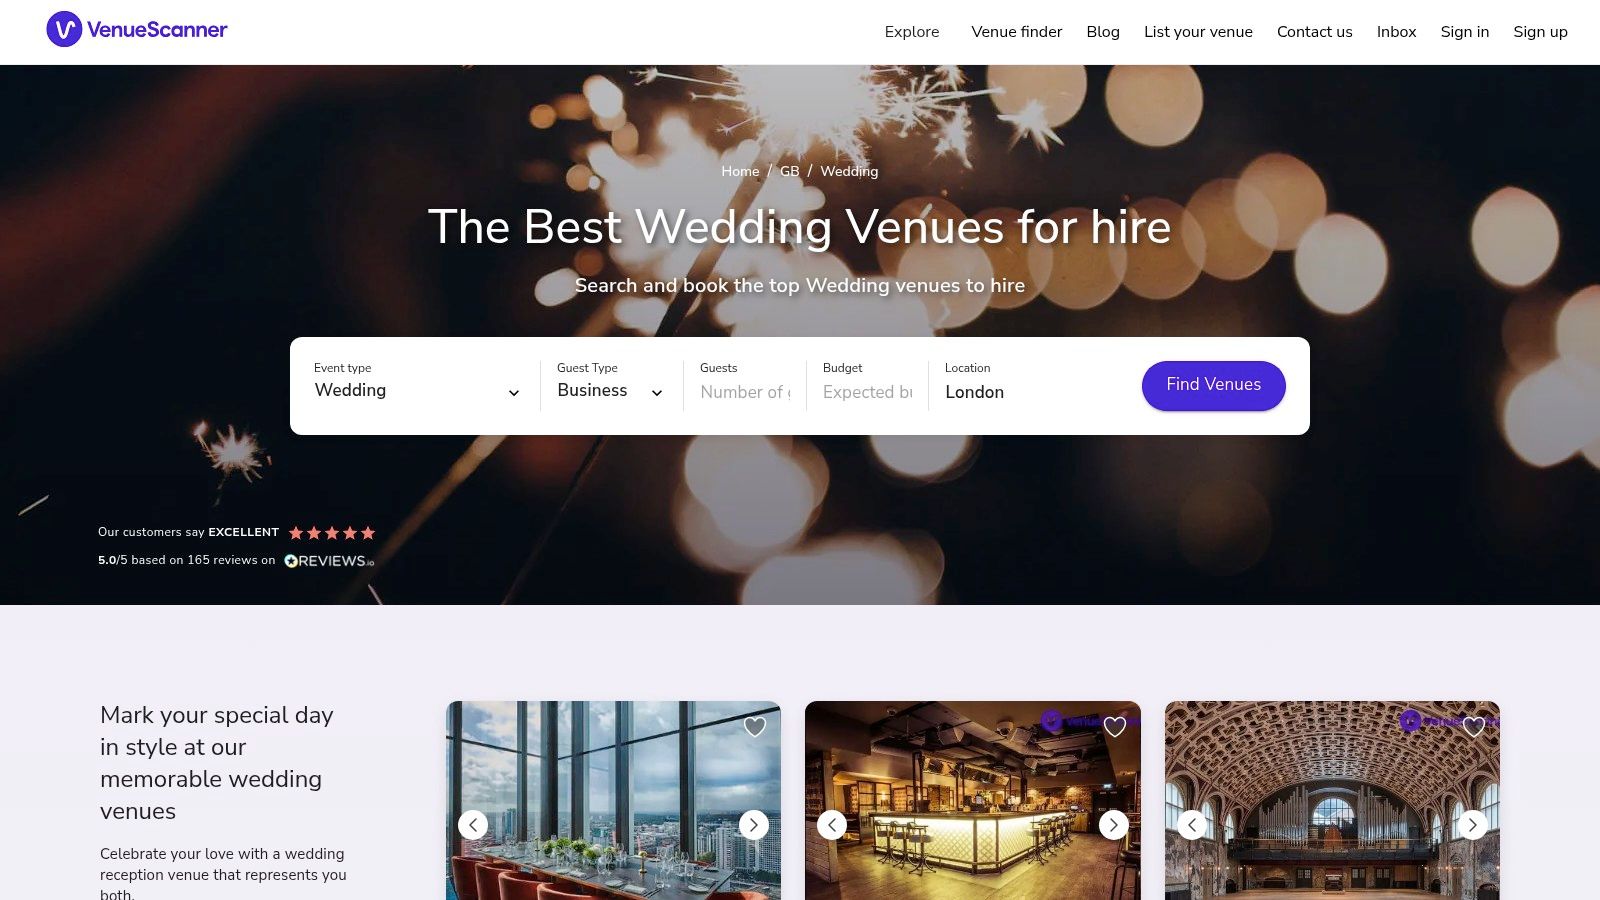Screen dimensions: 1600x900
Task: Open the Venue finder menu item
Action: point(1017,32)
